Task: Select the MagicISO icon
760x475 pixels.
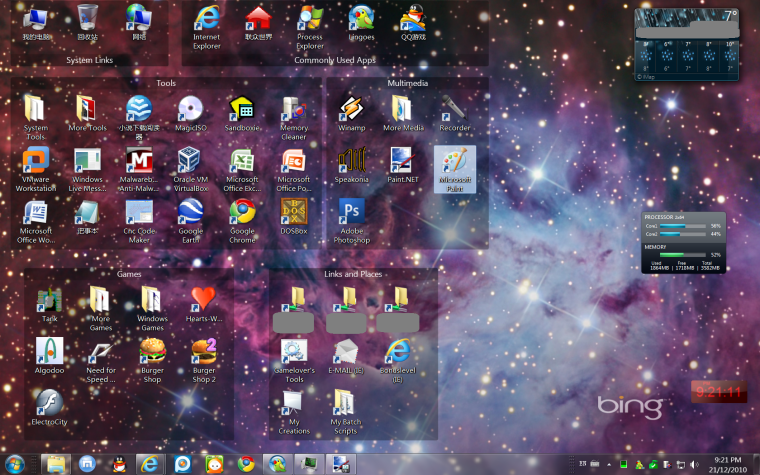Action: 189,108
